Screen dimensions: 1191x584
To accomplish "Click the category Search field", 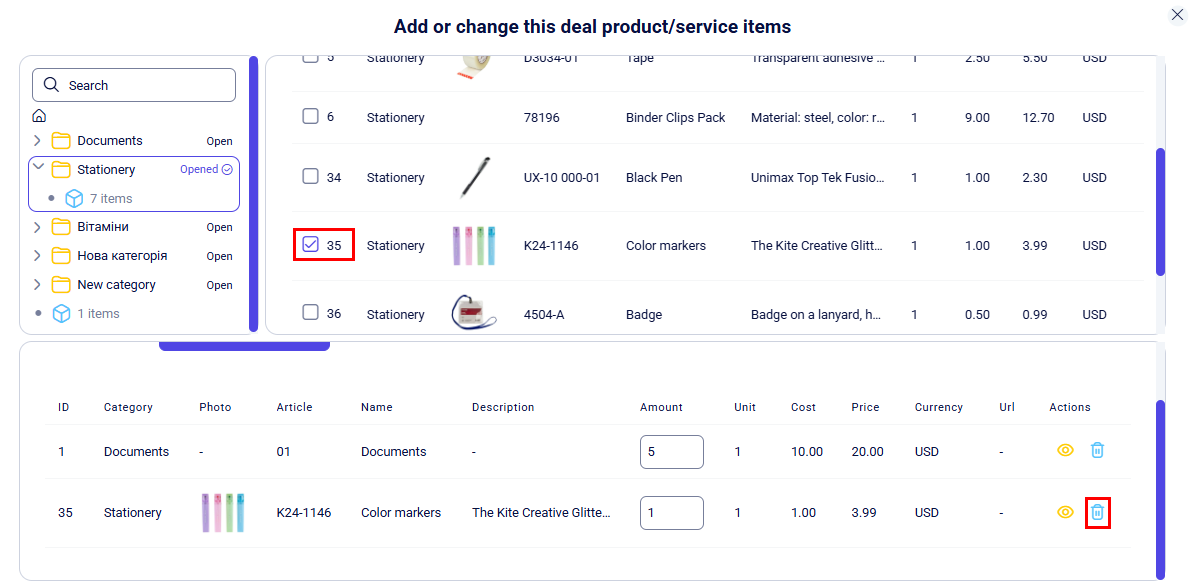I will pos(134,85).
